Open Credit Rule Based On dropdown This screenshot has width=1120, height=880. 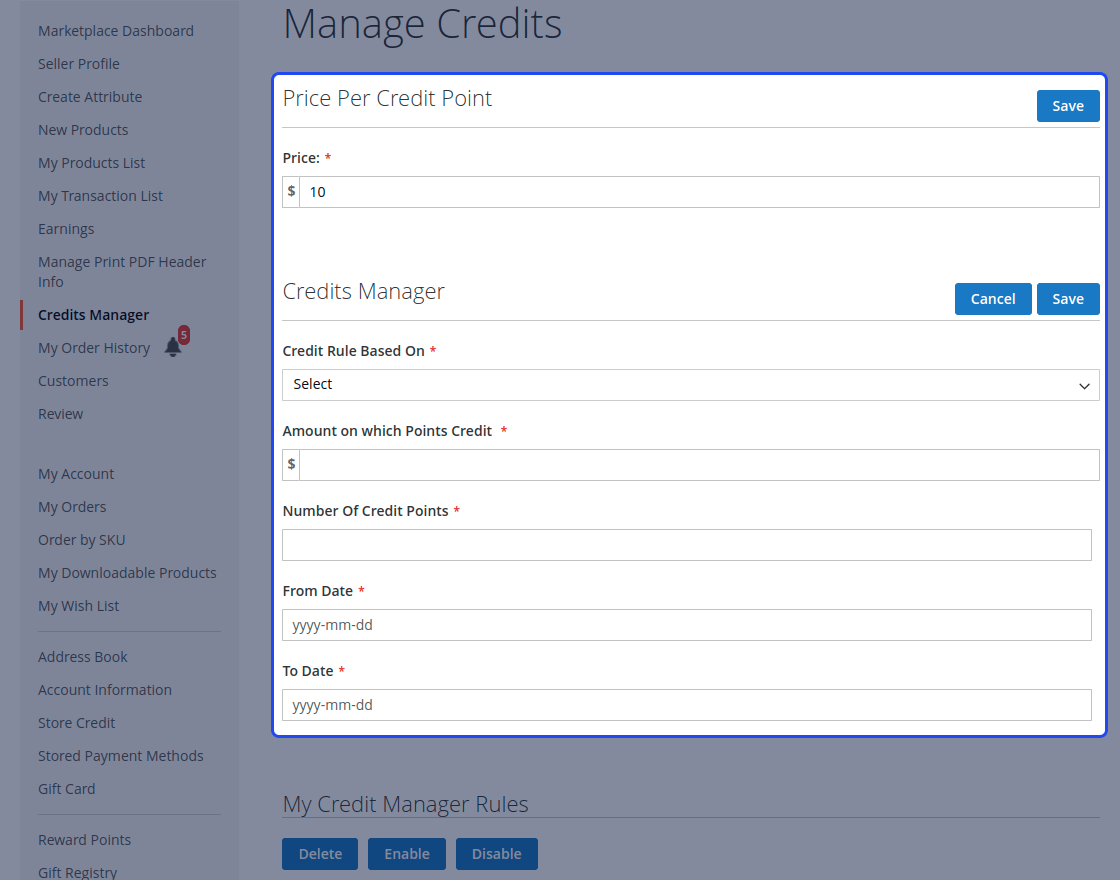pyautogui.click(x=691, y=385)
